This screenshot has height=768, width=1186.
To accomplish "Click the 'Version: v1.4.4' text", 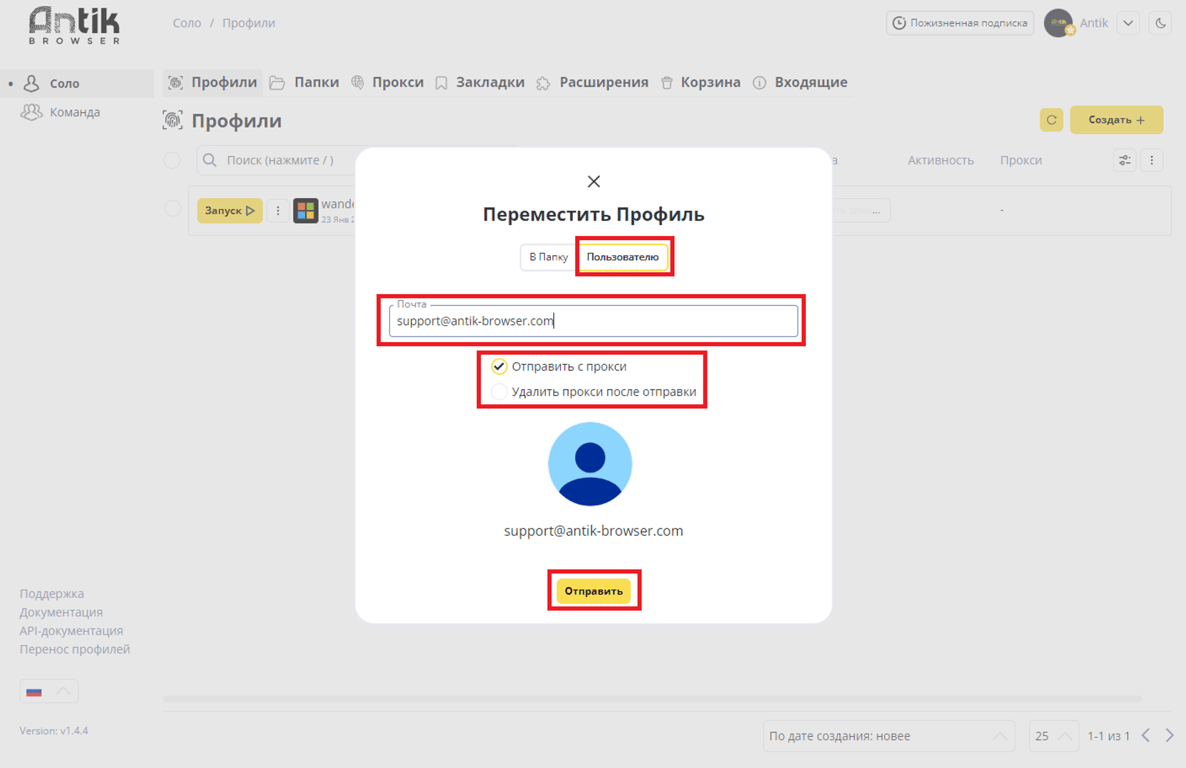I will tap(54, 731).
